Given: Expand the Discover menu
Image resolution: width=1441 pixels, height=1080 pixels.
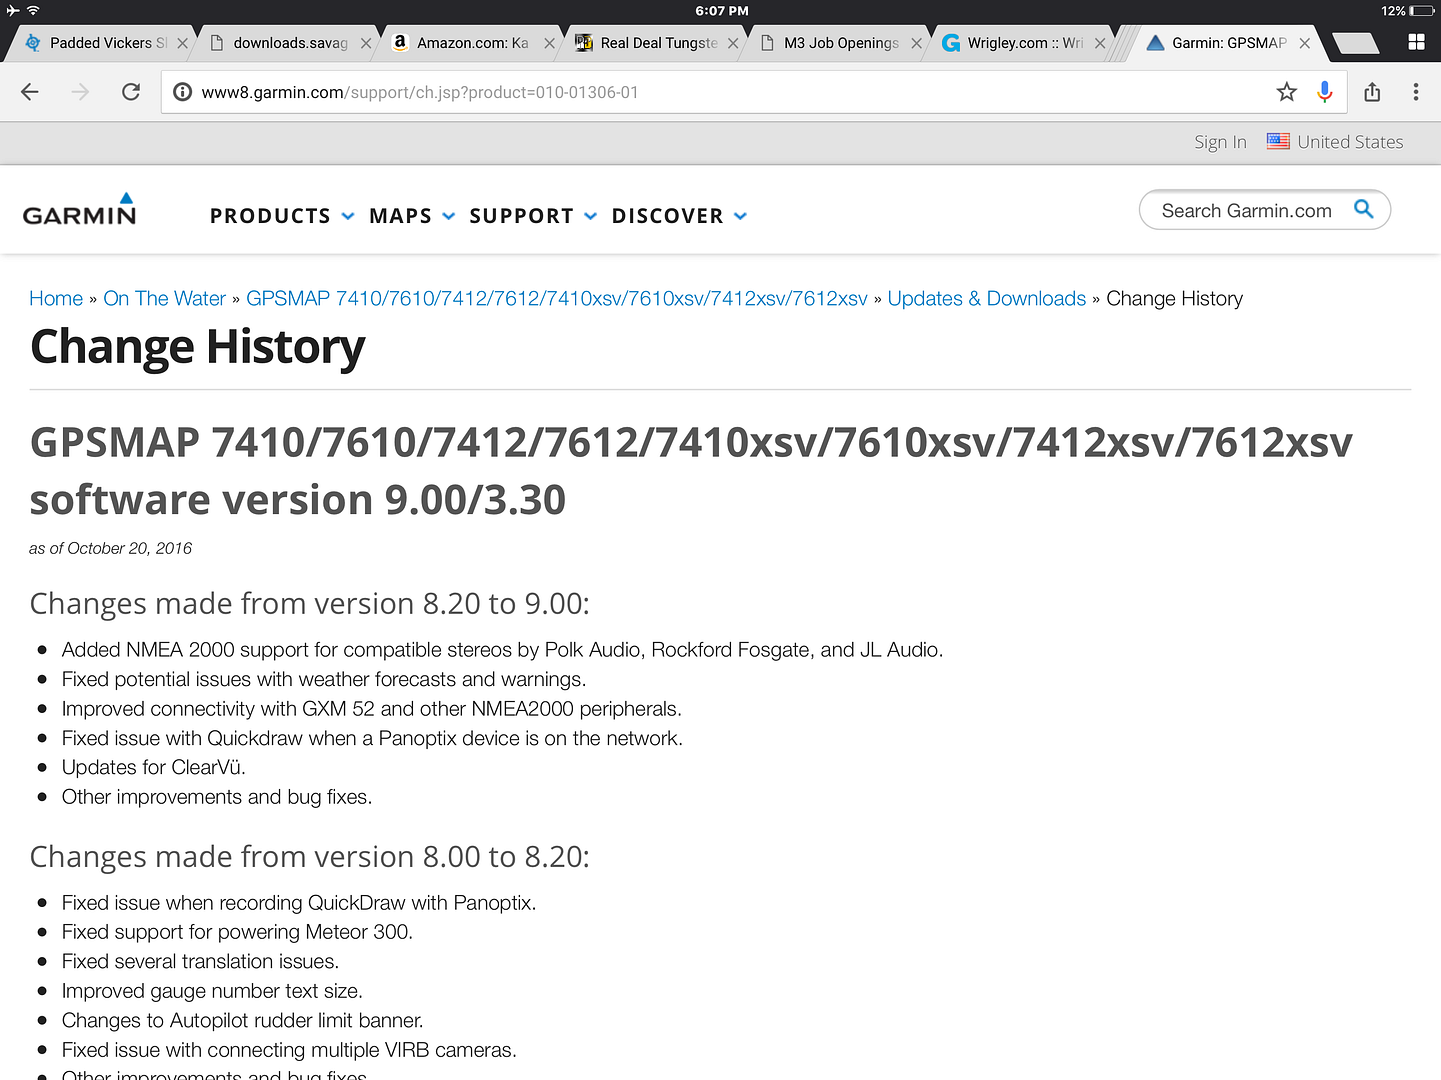Looking at the screenshot, I should (x=679, y=216).
